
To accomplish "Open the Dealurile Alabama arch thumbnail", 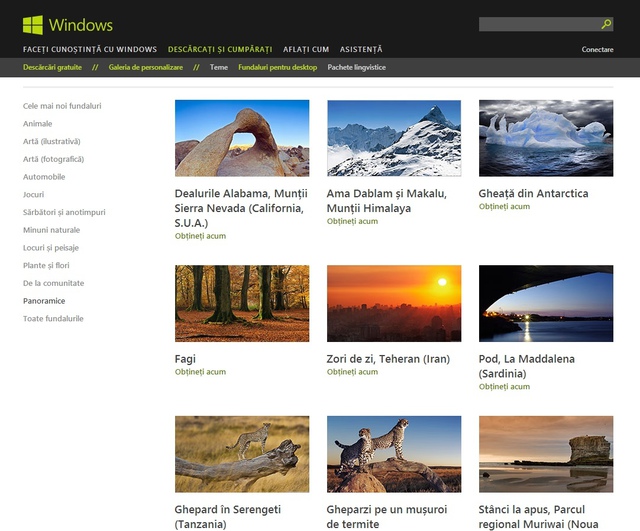I will point(242,138).
